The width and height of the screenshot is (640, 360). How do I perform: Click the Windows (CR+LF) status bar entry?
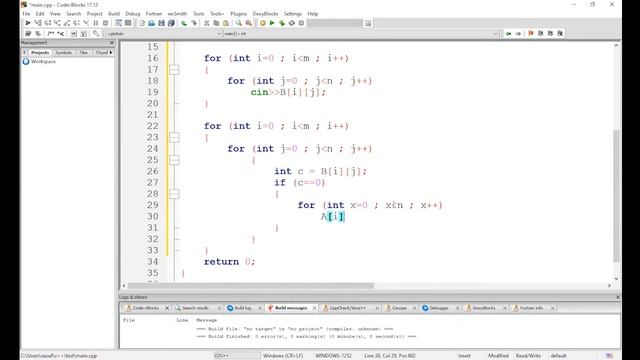[x=283, y=356]
